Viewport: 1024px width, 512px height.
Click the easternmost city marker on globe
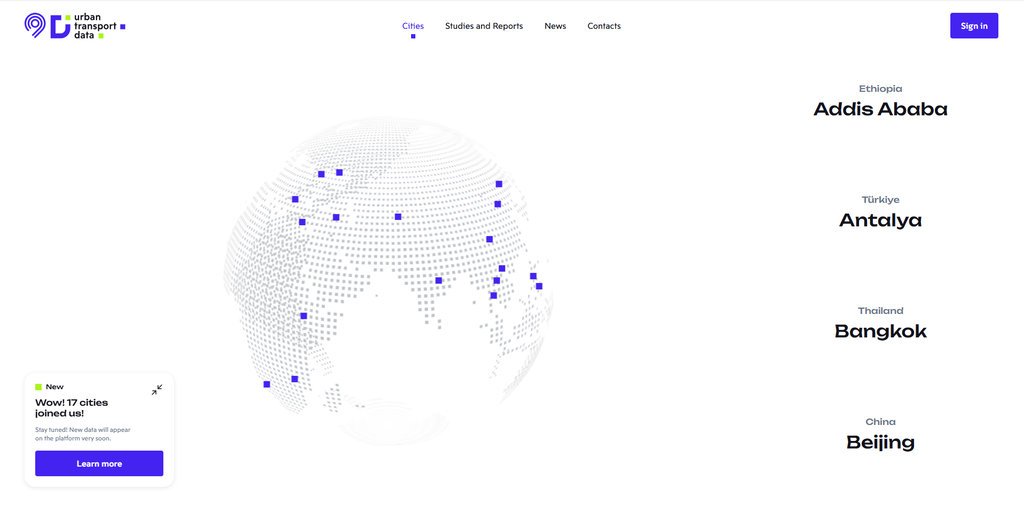[539, 286]
